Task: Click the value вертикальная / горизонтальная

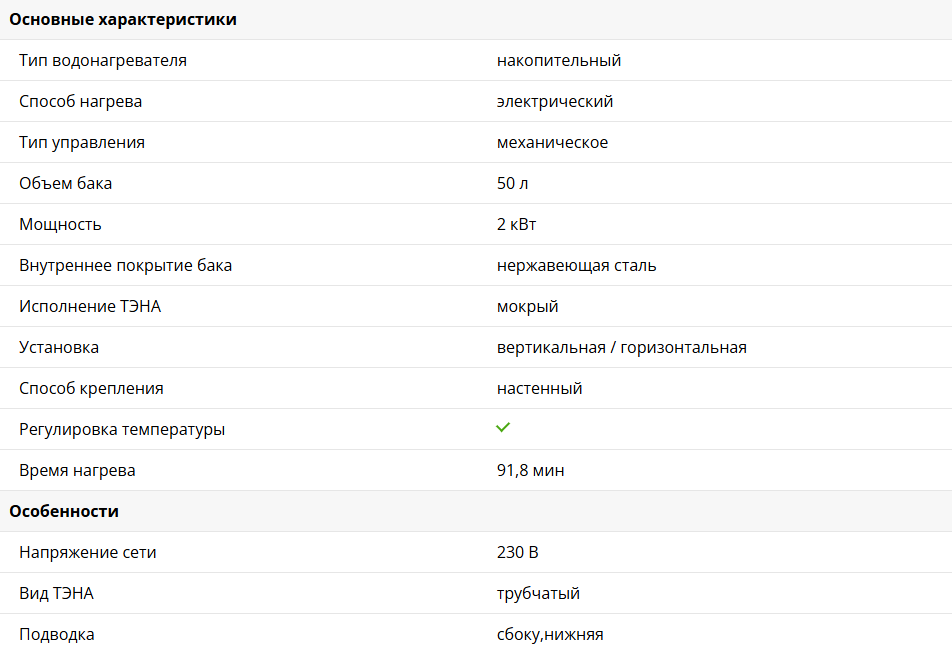Action: point(622,347)
